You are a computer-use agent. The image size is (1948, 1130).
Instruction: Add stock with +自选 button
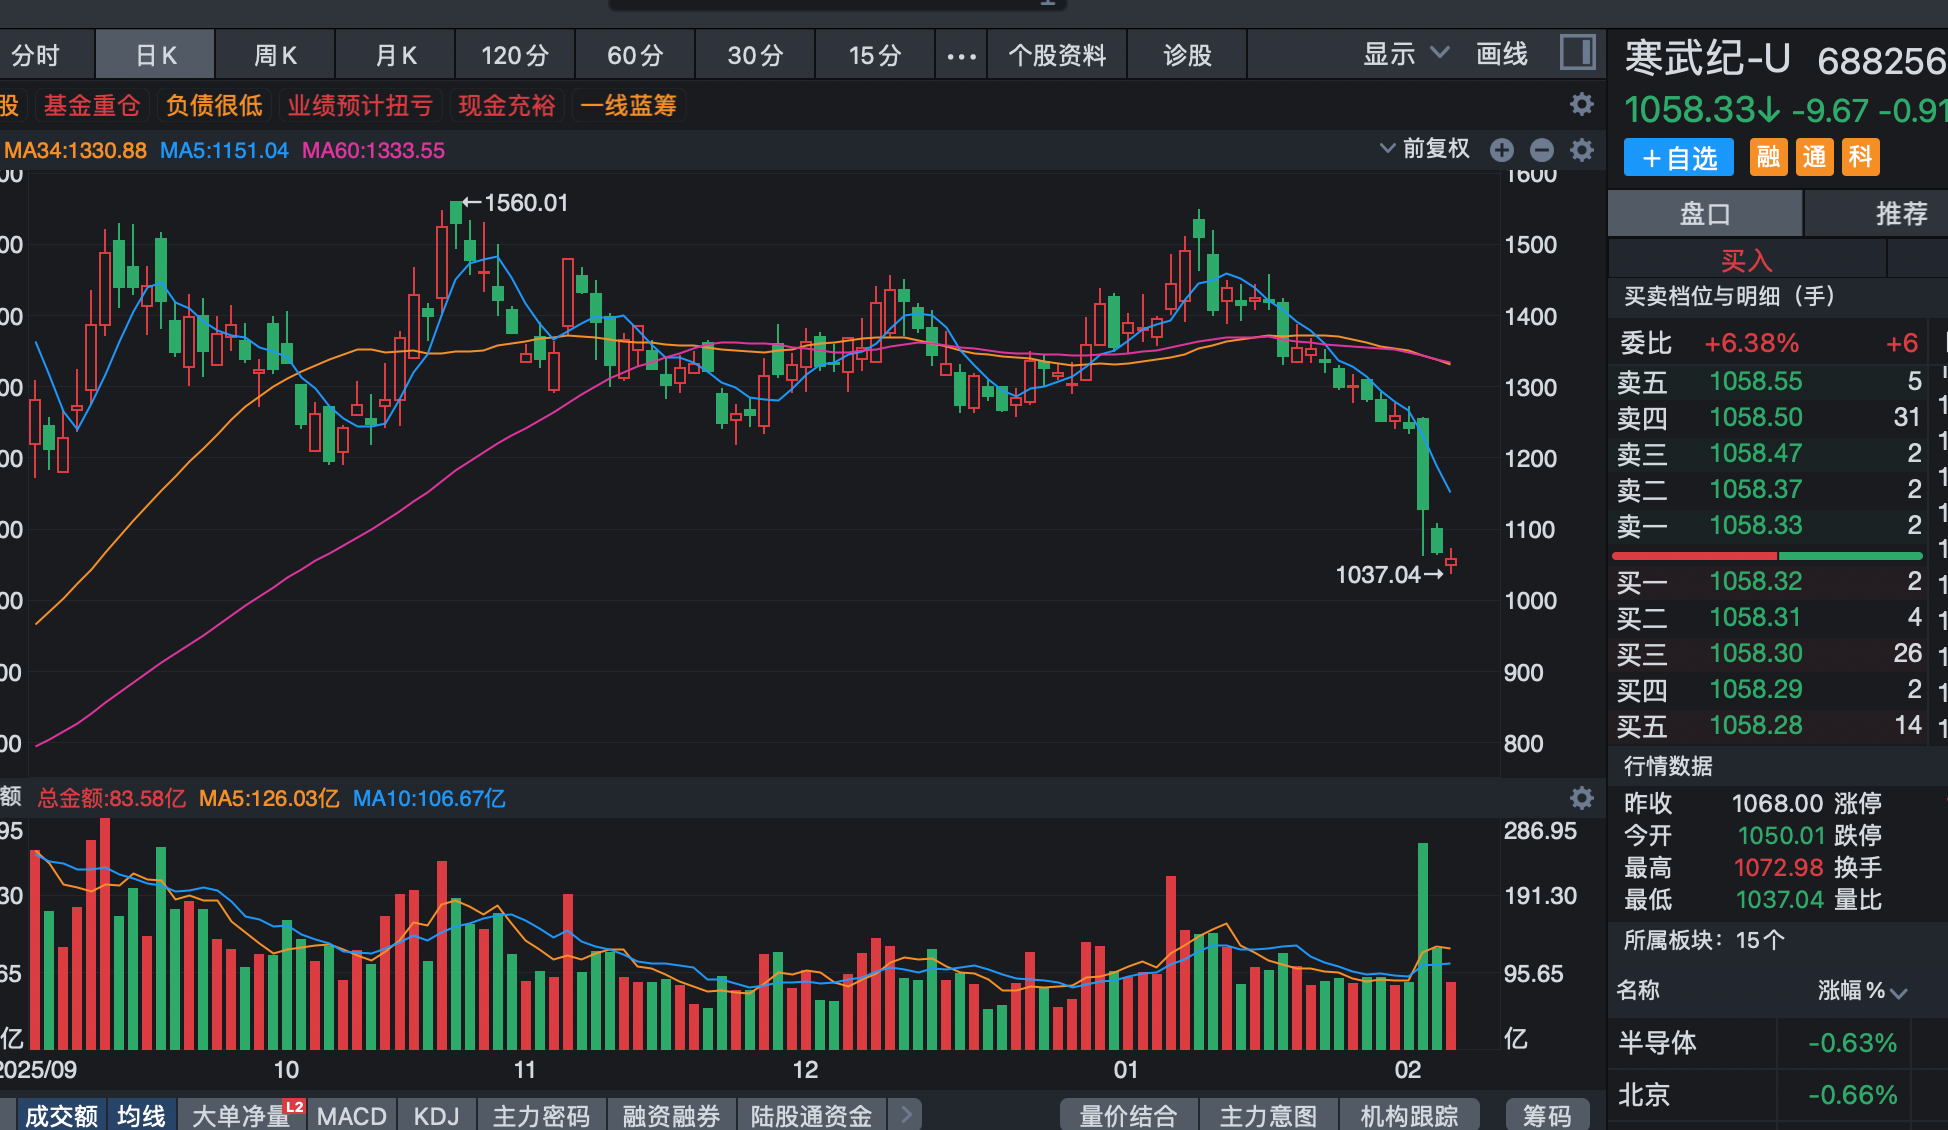[x=1678, y=158]
